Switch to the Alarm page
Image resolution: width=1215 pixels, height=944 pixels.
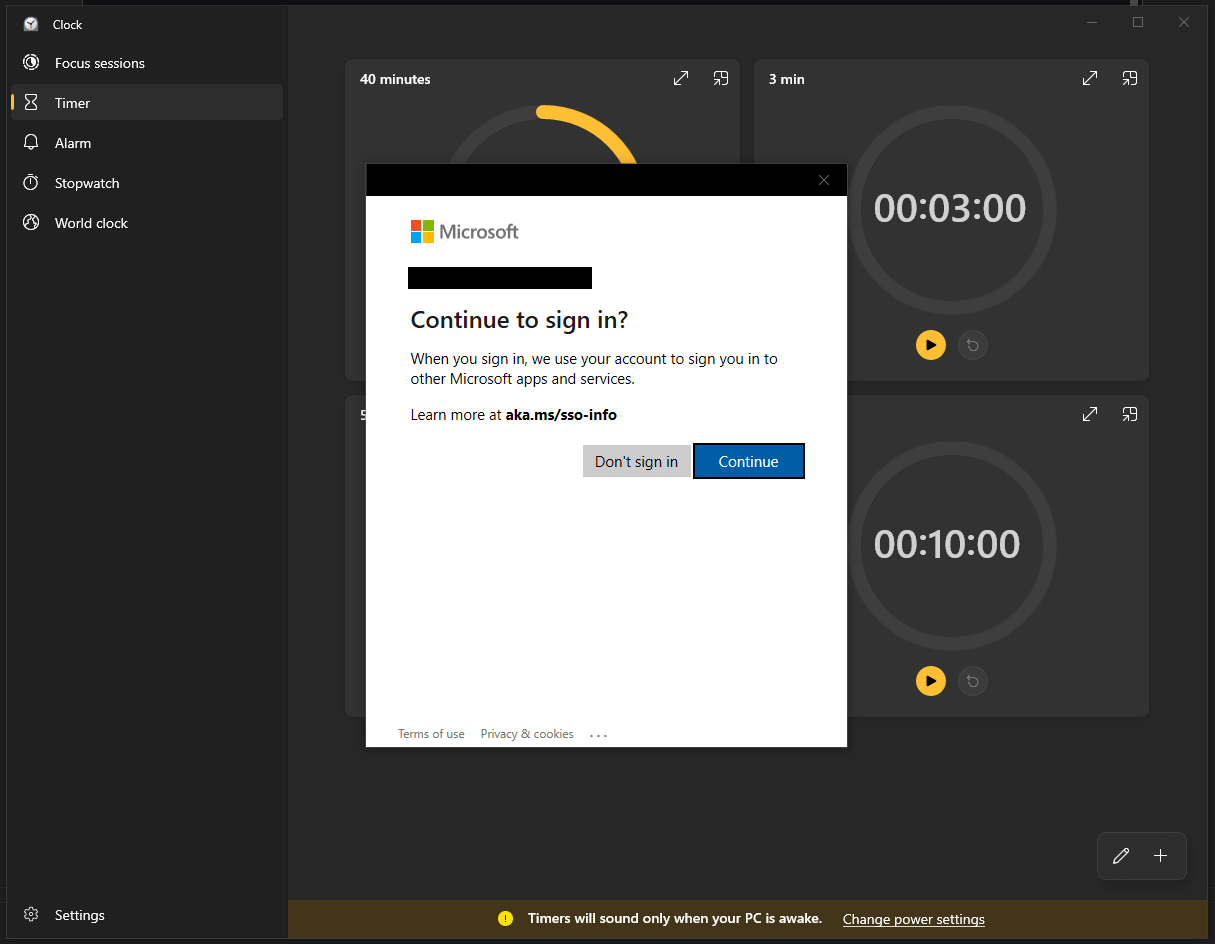point(73,143)
